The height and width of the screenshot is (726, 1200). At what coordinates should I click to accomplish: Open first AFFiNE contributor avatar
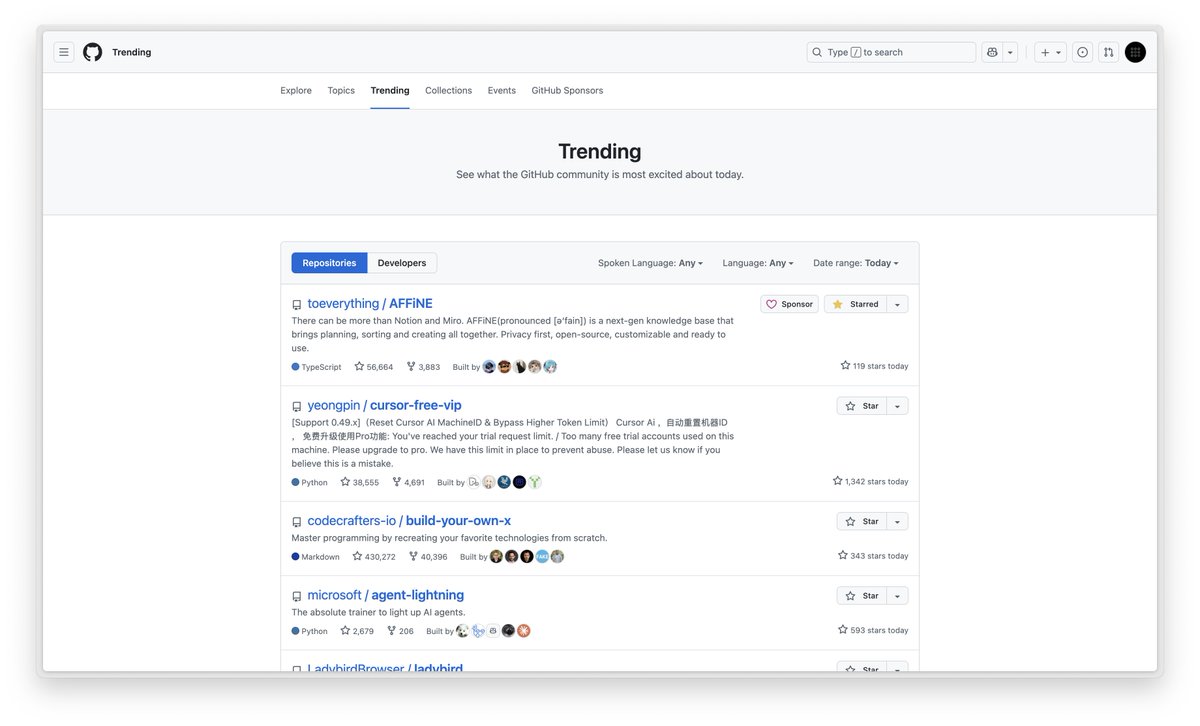[x=489, y=367]
